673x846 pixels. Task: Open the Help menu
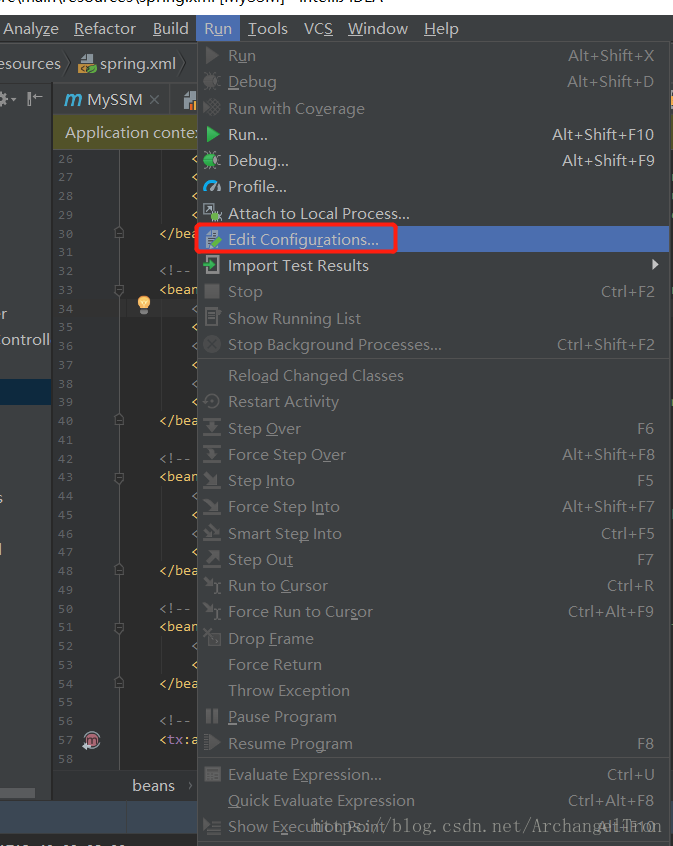click(x=441, y=29)
